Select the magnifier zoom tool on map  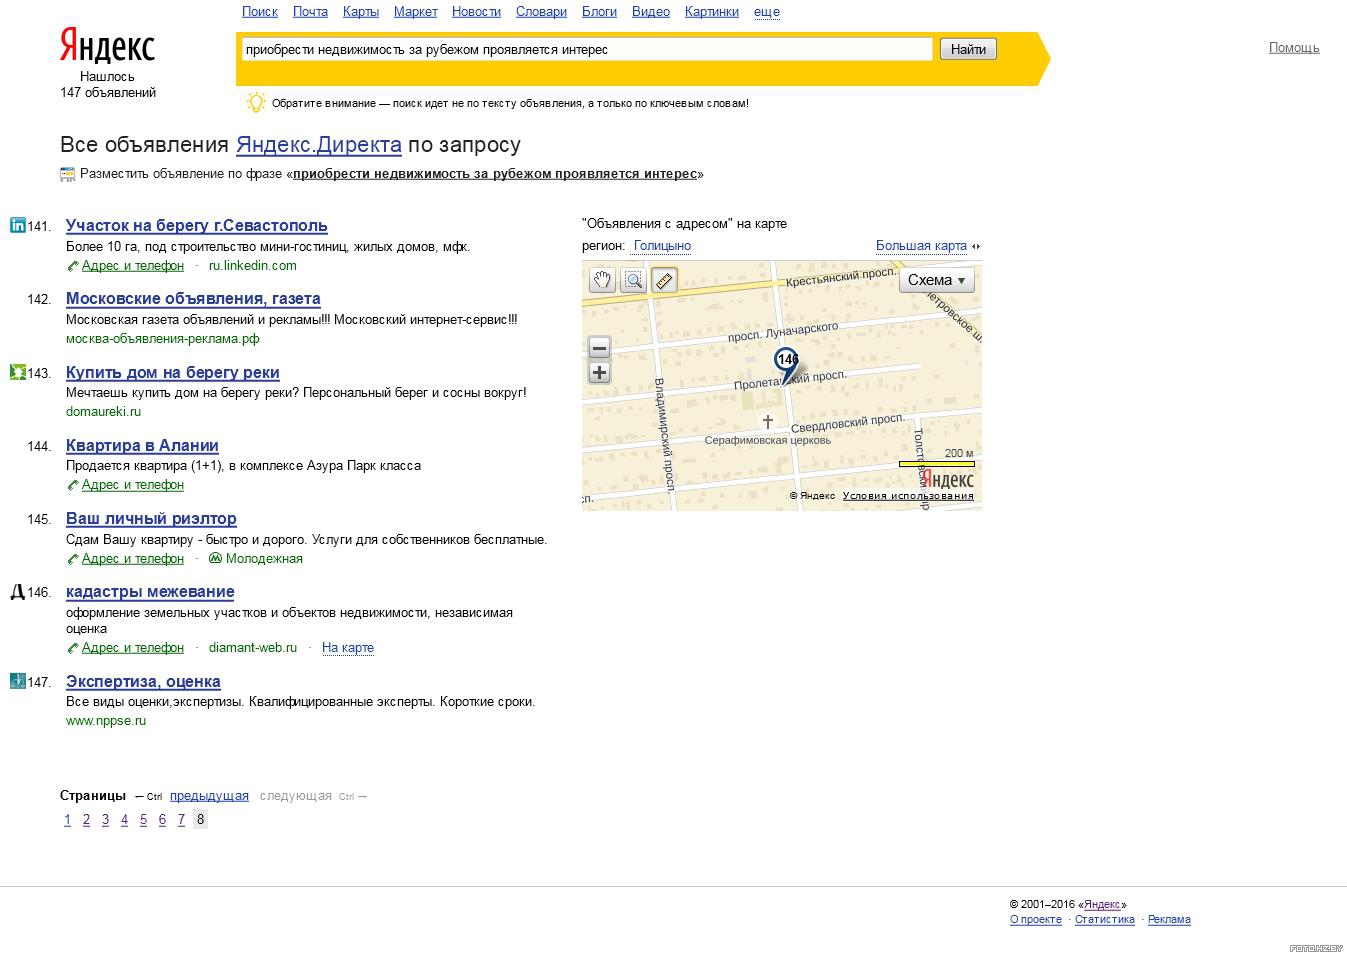[x=633, y=280]
